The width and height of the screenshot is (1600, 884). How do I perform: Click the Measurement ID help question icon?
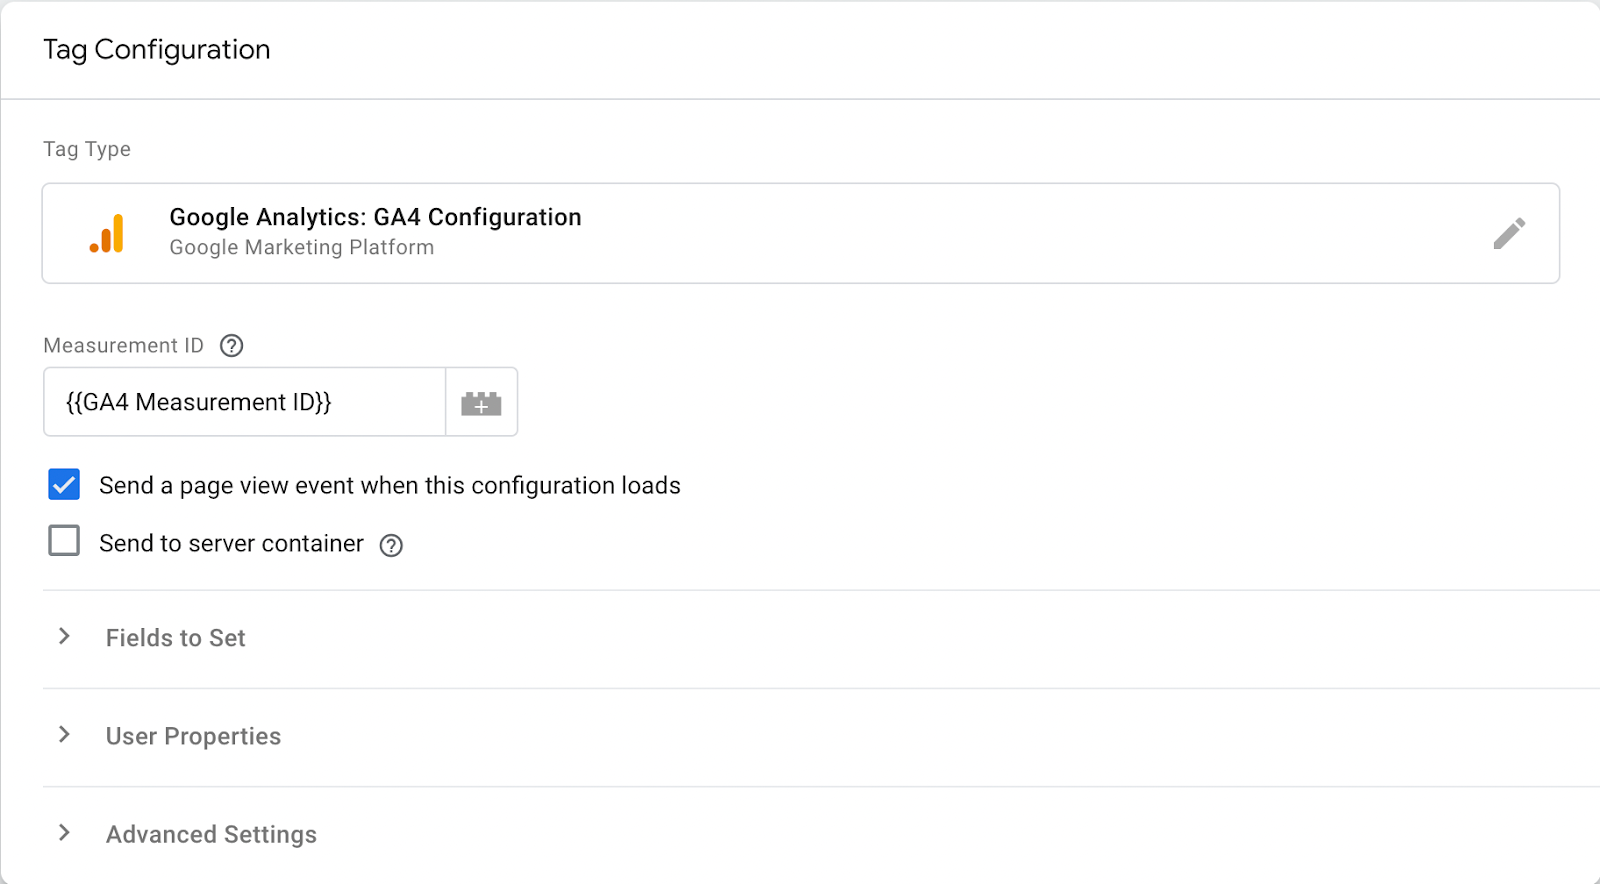tap(231, 346)
